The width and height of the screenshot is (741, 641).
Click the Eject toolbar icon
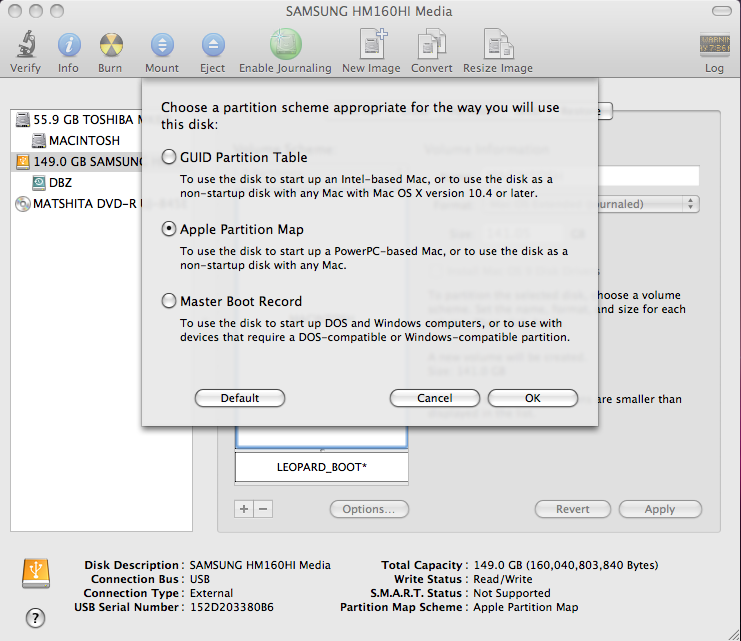(213, 45)
